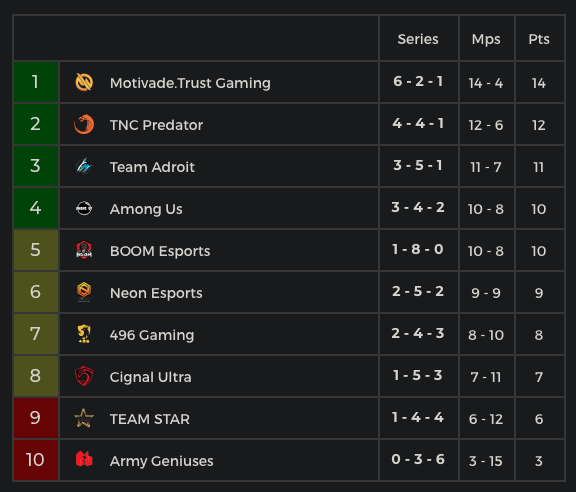This screenshot has height=492, width=576.
Task: Click the Mps column header
Action: pyautogui.click(x=486, y=39)
